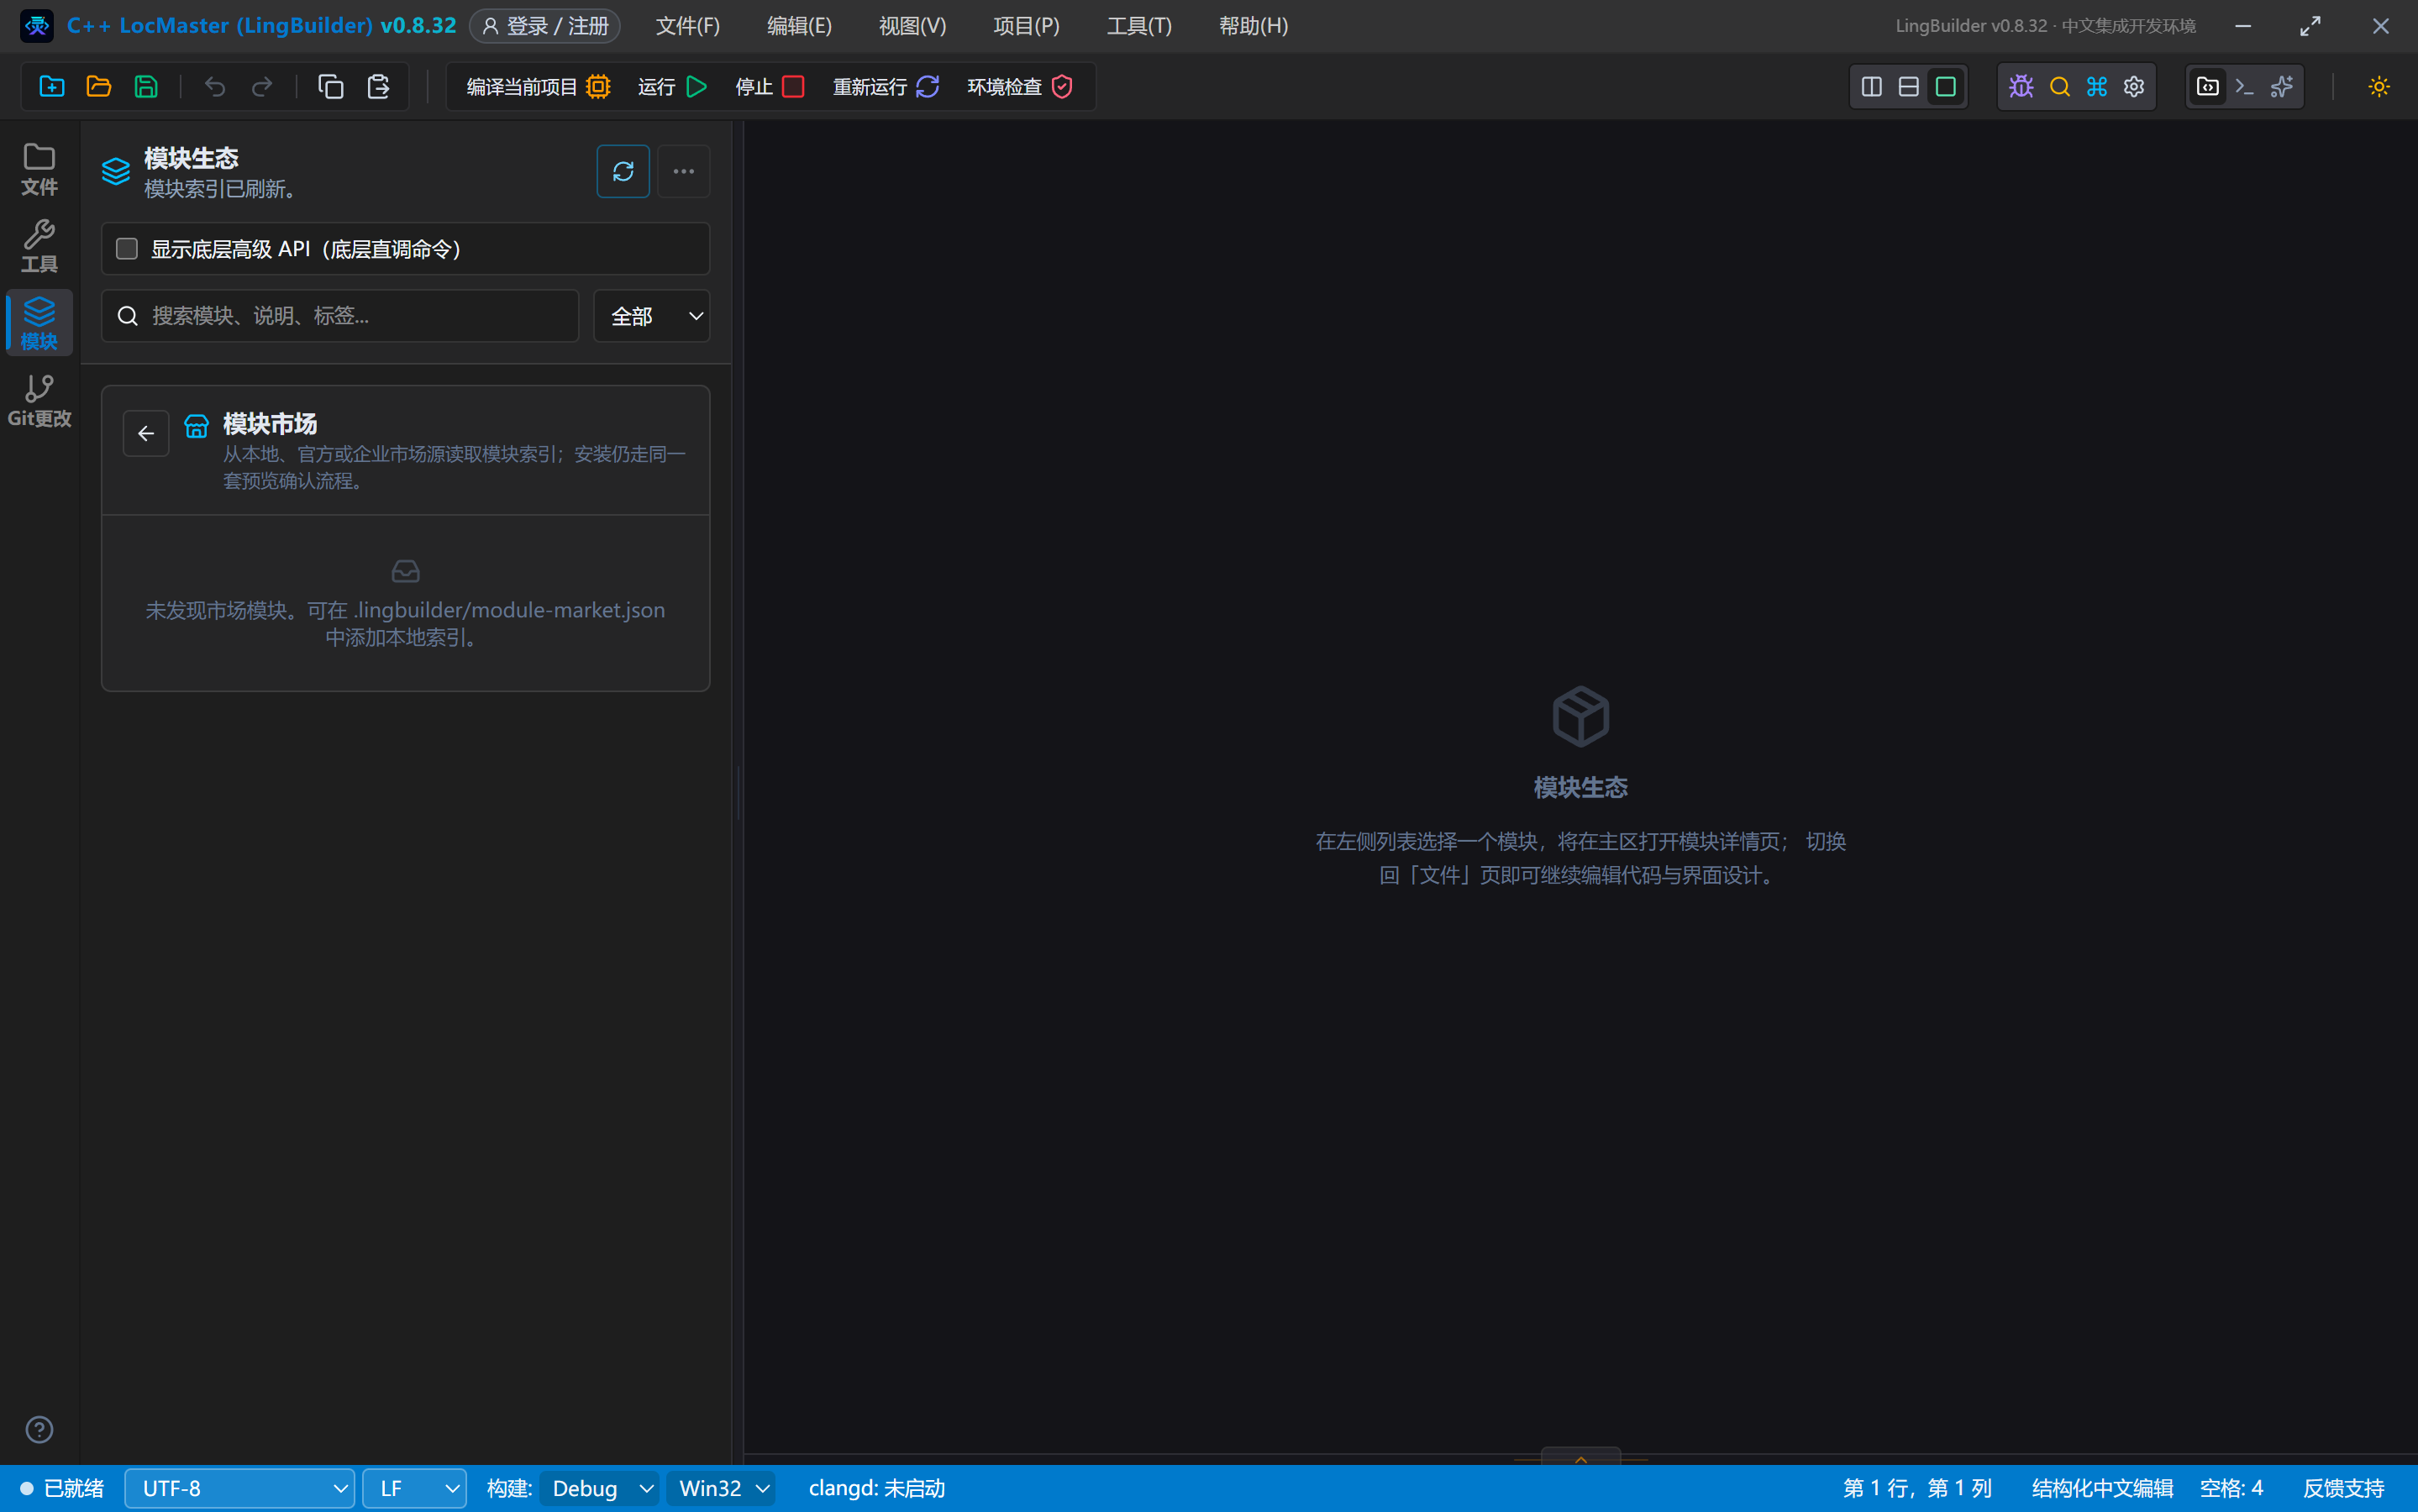Toggle the sun theme icon

click(2379, 87)
